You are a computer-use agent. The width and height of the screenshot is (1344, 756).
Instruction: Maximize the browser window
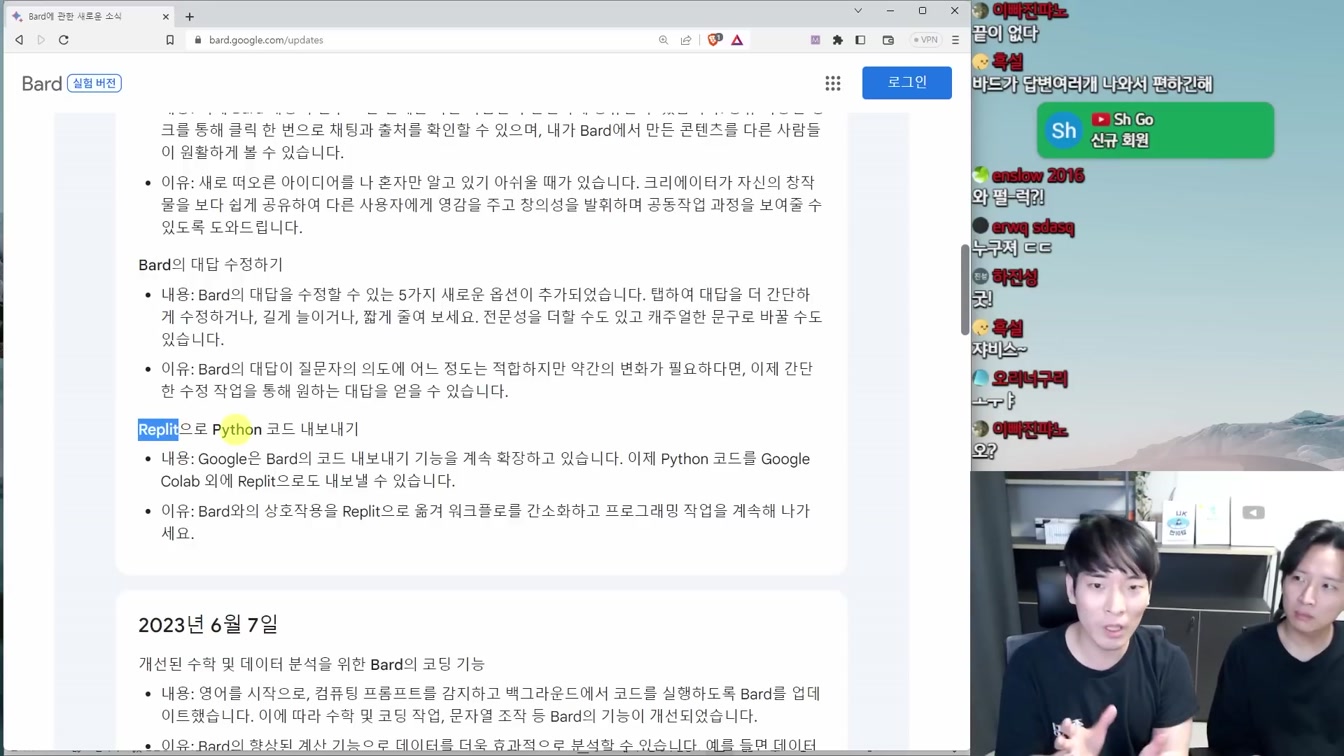922,11
